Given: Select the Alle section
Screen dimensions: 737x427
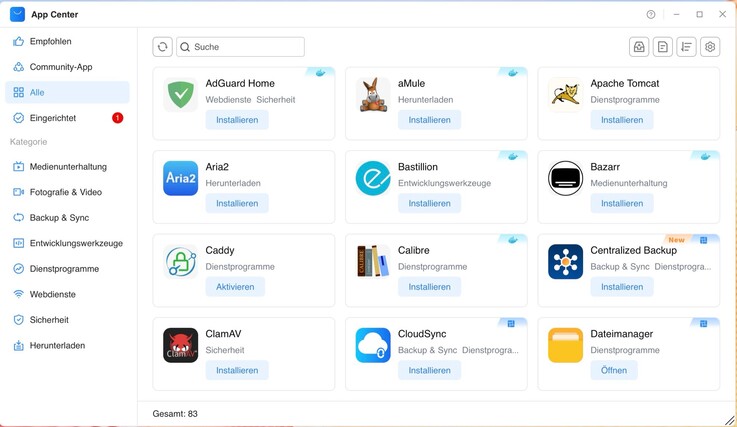Looking at the screenshot, I should [67, 92].
